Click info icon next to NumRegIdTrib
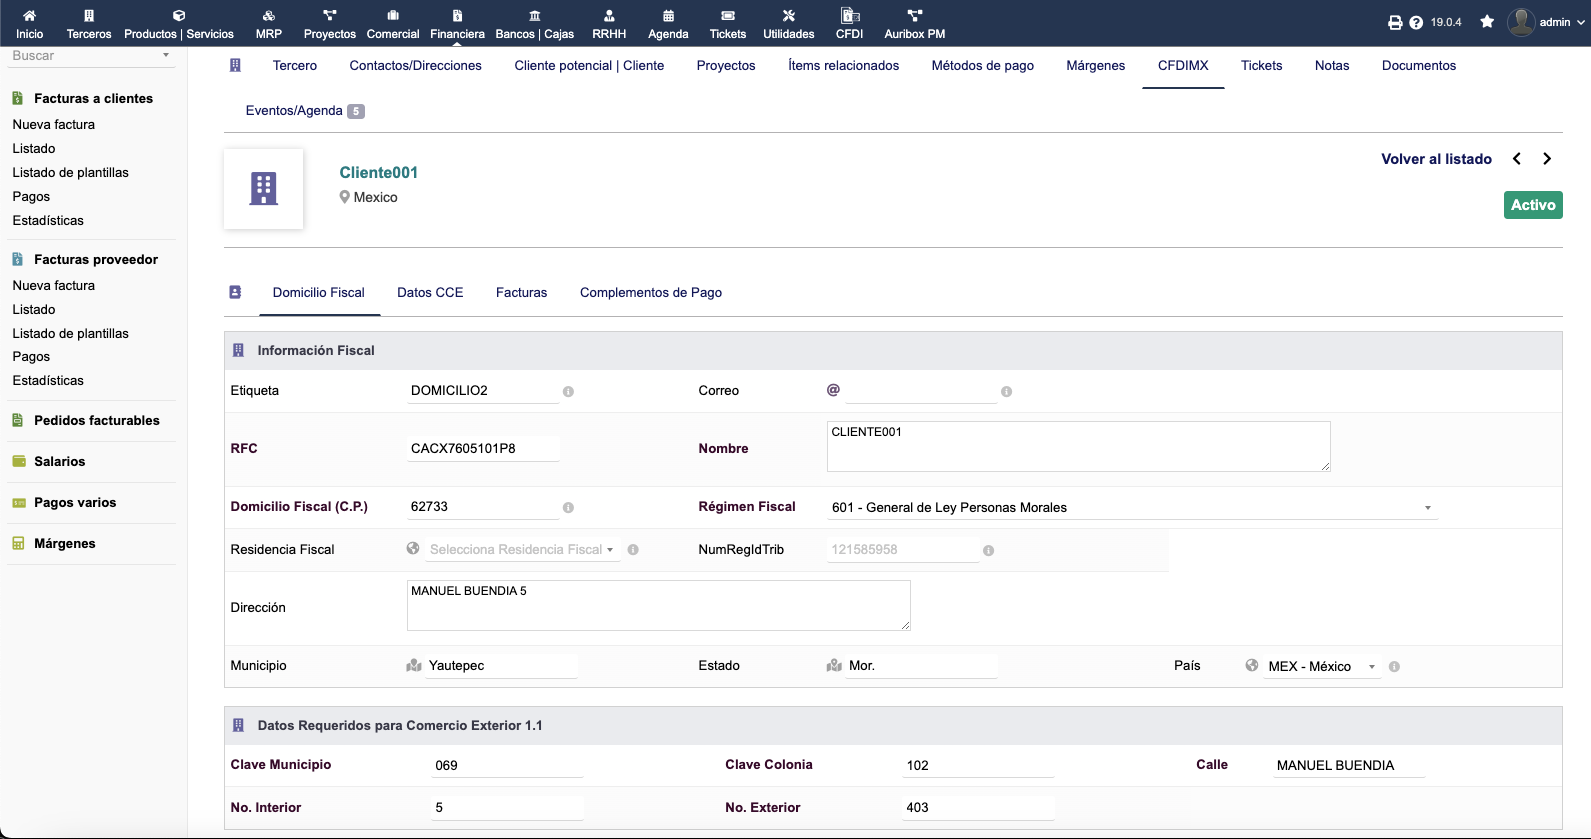This screenshot has height=839, width=1591. [x=988, y=551]
